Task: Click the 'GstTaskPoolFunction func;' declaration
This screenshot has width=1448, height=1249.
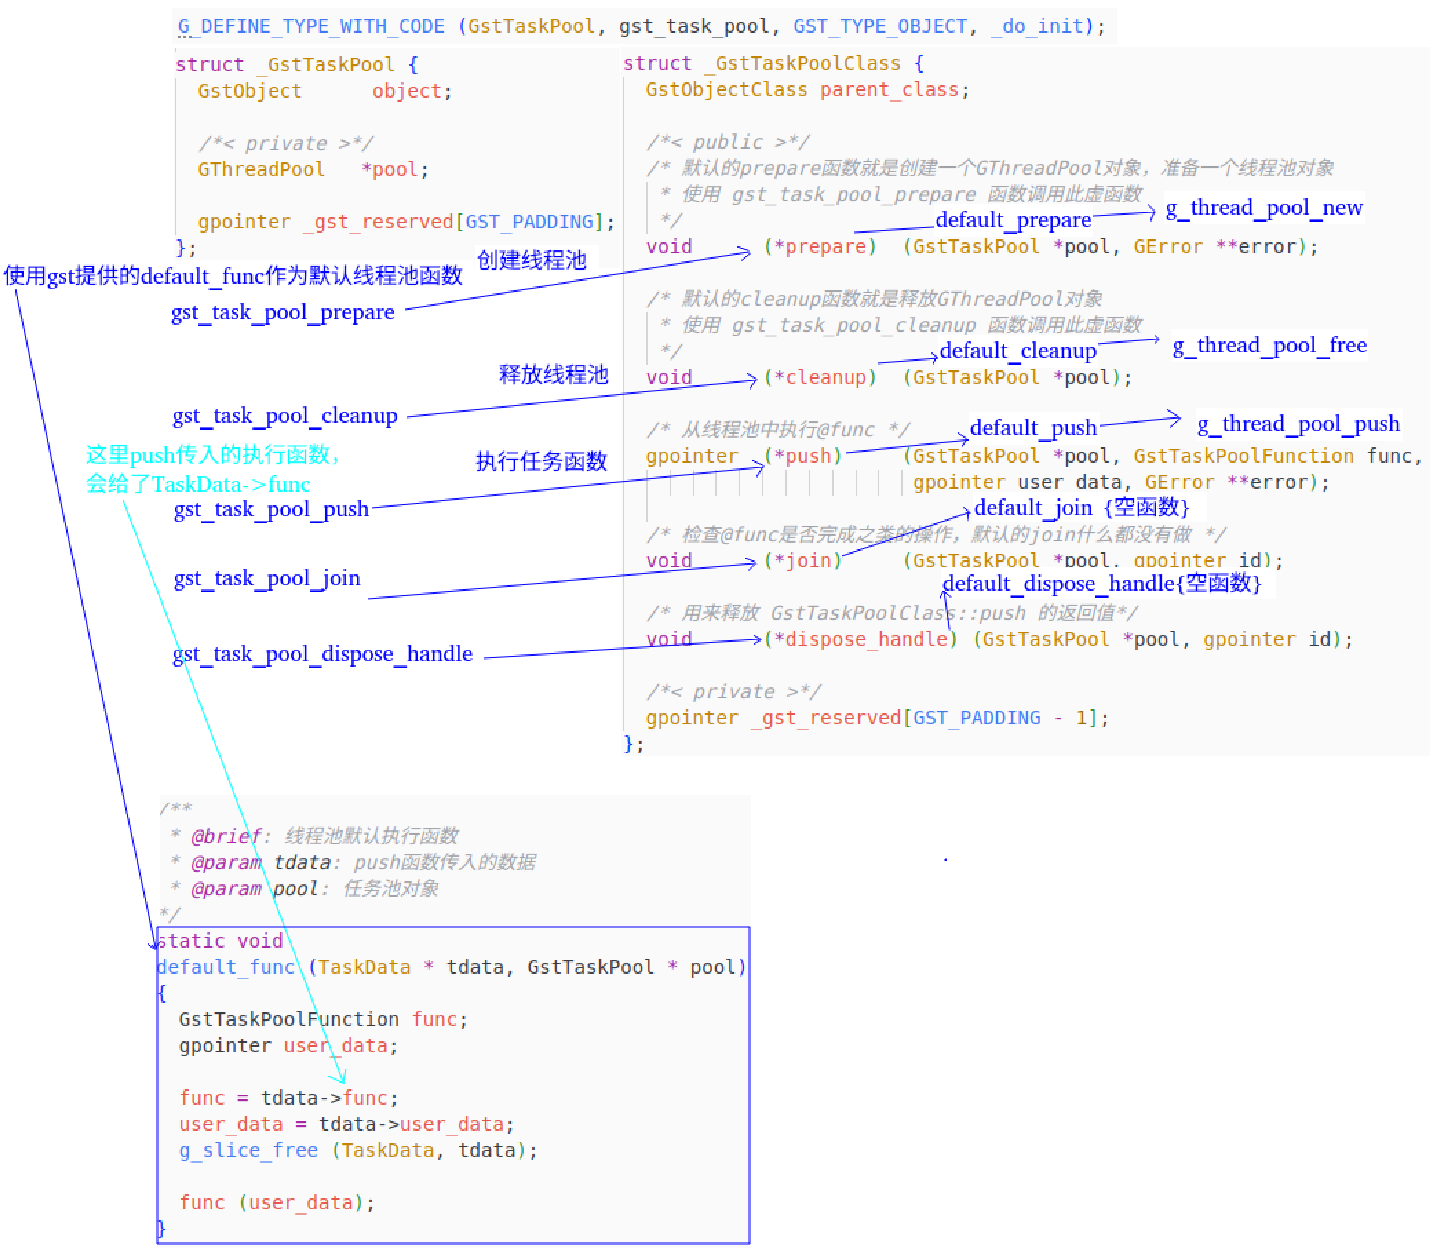Action: click(323, 1019)
